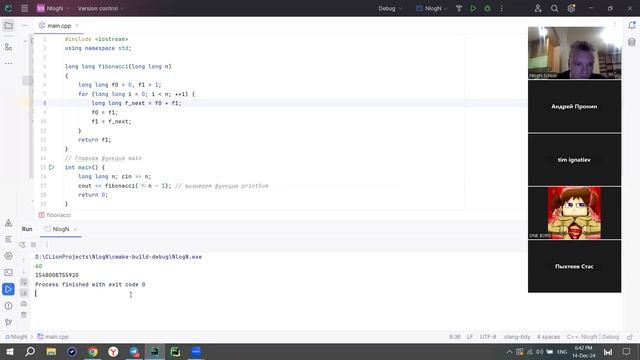
Task: Open the Debug build profile dropdown
Action: 390,8
